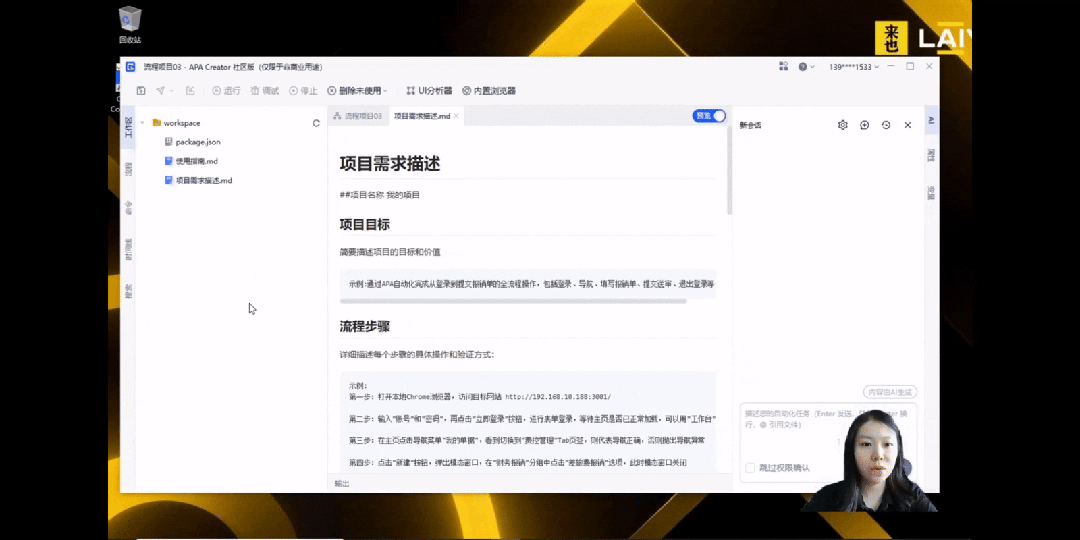
Task: Click the 调试 debug button
Action: point(264,91)
